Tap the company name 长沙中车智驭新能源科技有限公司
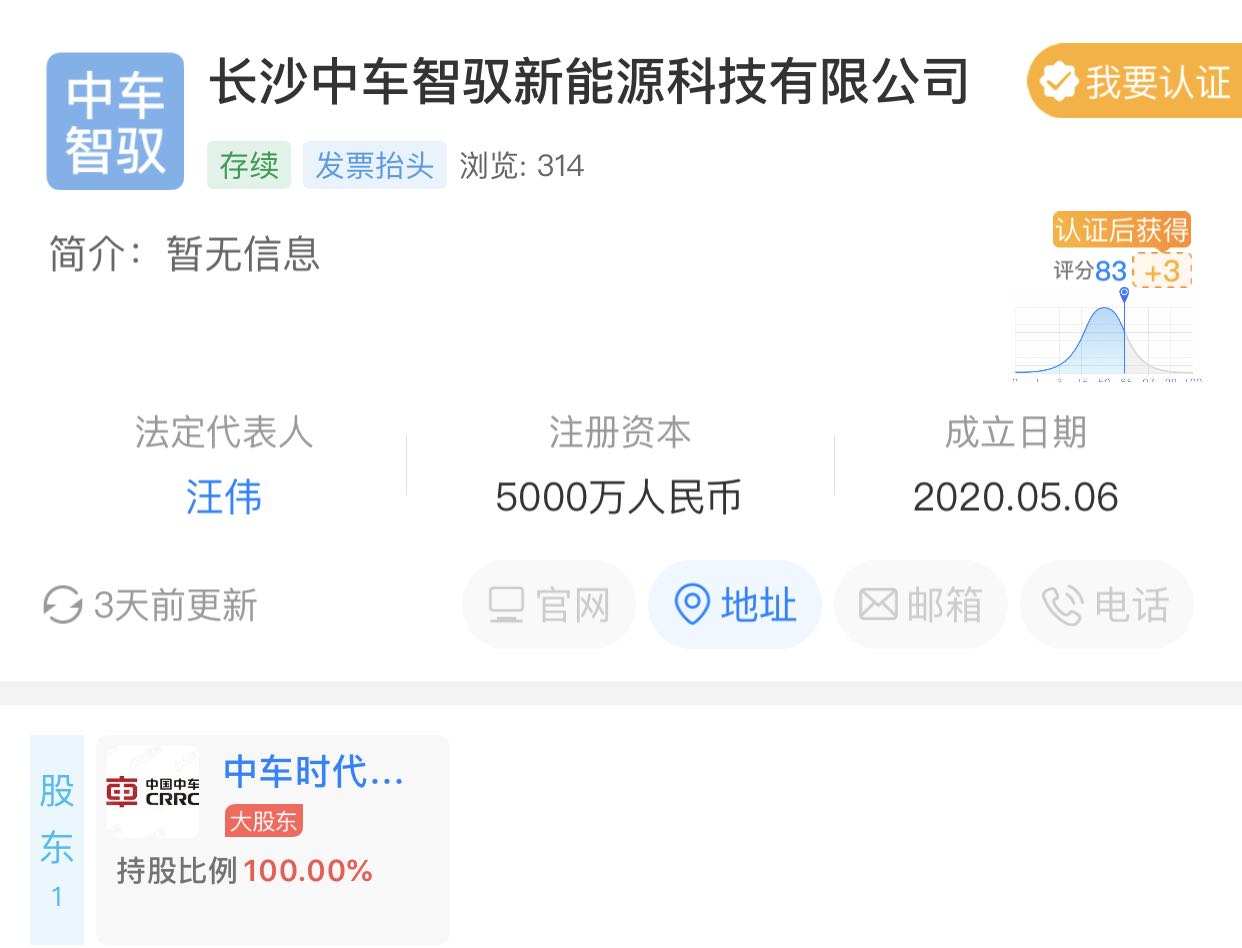1242x948 pixels. 589,82
